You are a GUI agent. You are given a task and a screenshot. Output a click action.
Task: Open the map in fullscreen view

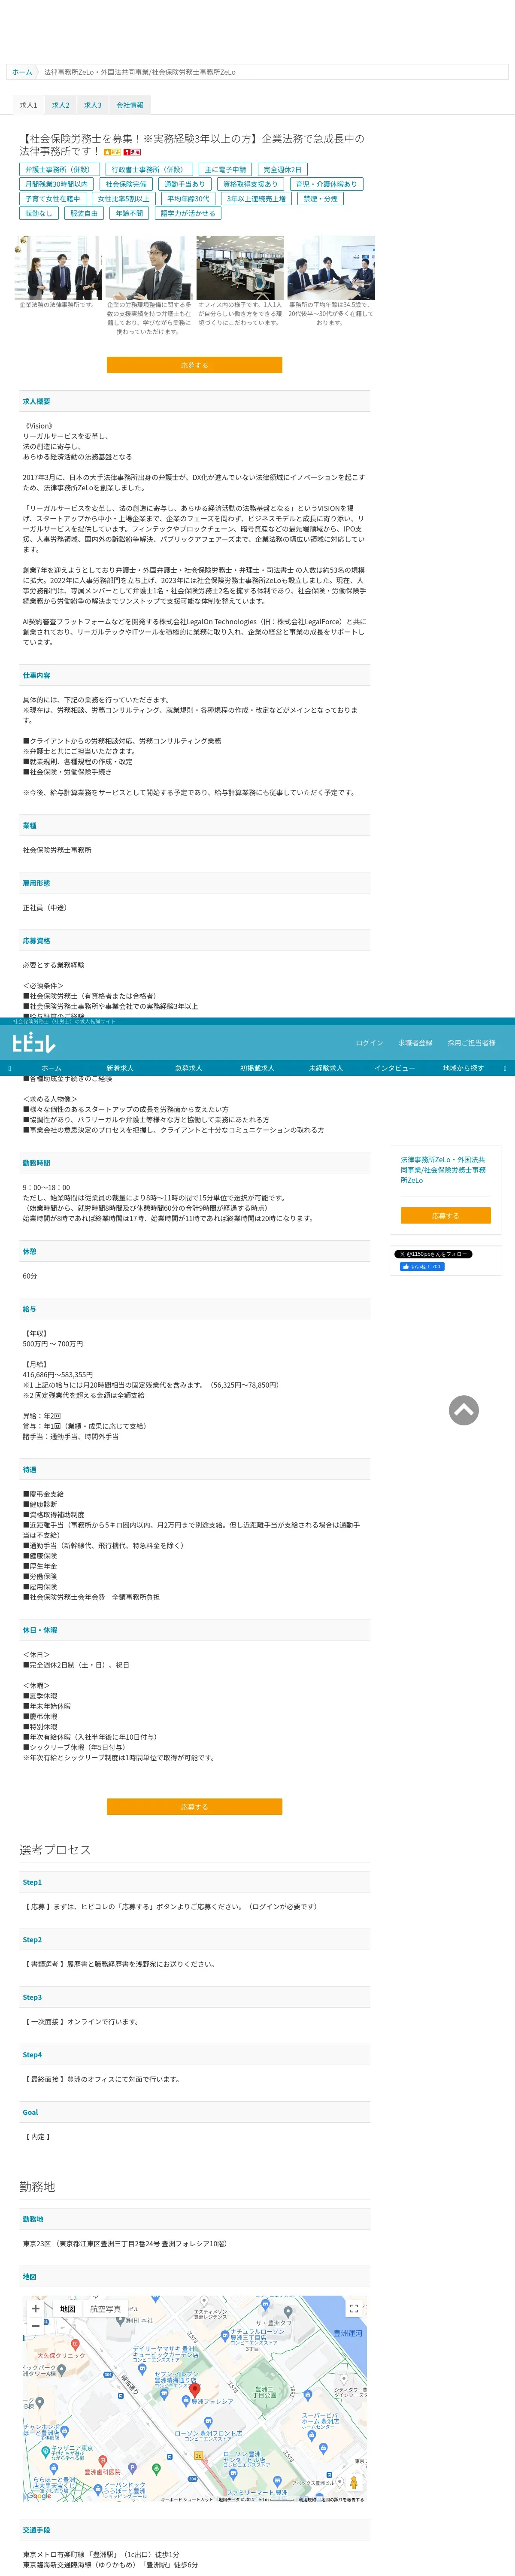pos(353,2308)
